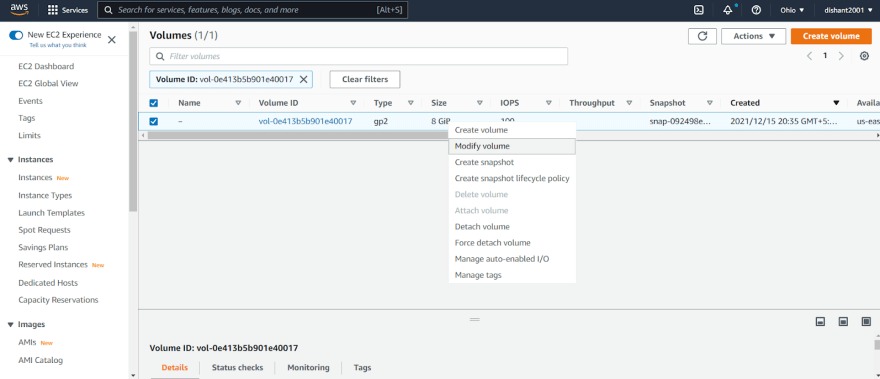Choose Modify volume in context menu

point(512,147)
